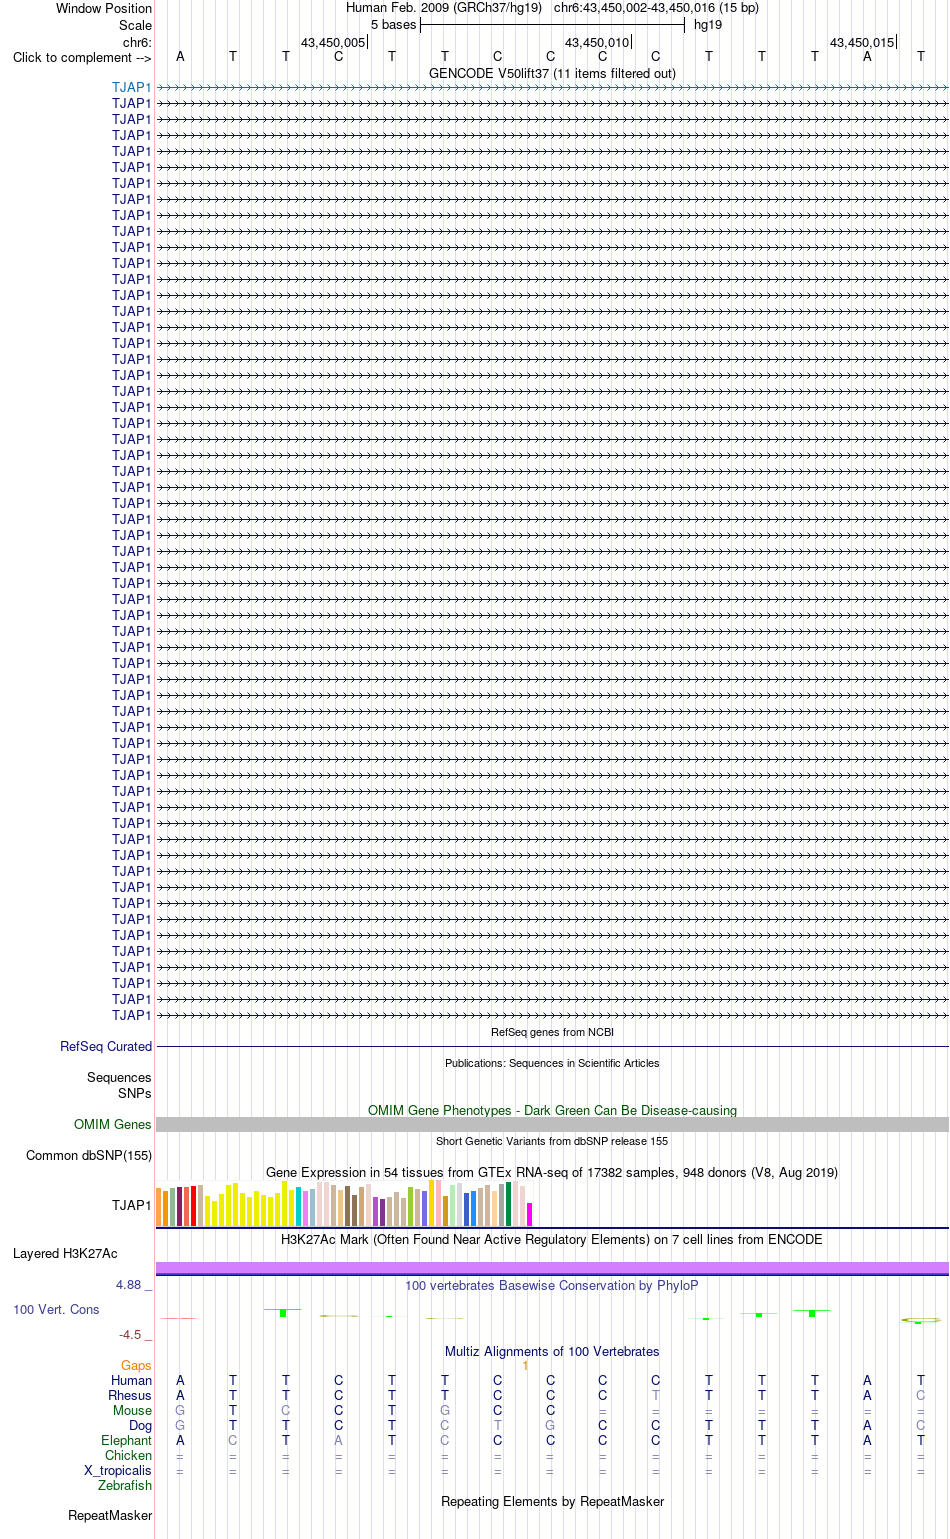Open the Layered H3K27Ac track label
Viewport: 950px width, 1539px height.
65,1253
